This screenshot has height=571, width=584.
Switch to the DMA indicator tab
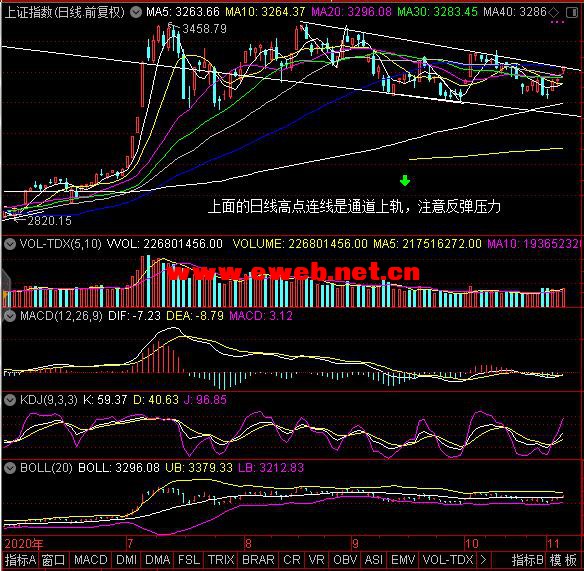click(158, 560)
